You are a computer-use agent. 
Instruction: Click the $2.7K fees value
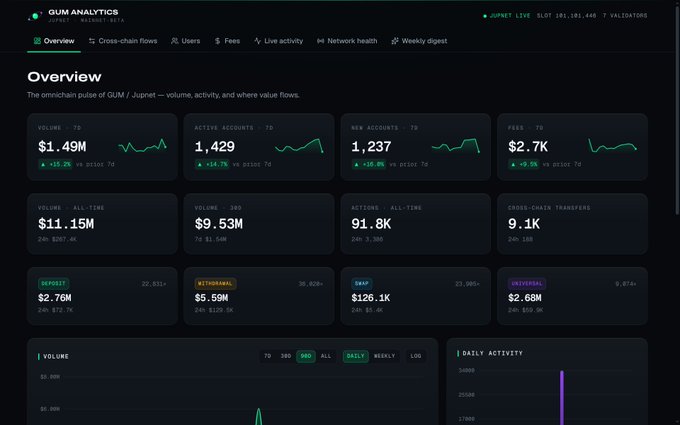(528, 147)
